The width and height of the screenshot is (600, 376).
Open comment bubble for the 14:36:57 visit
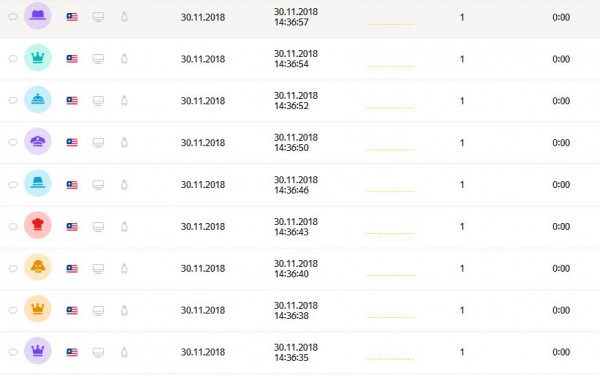tap(13, 17)
